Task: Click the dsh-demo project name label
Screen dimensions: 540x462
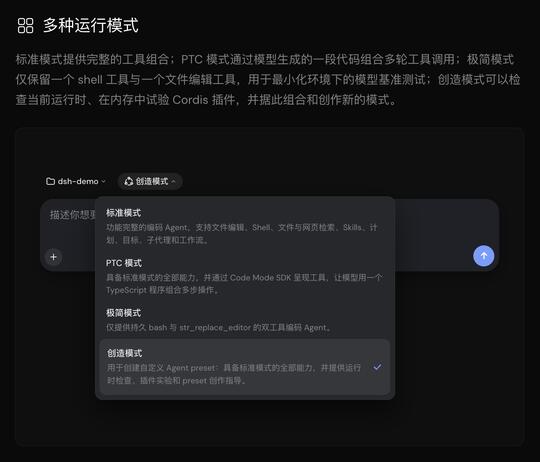Action: pos(78,181)
